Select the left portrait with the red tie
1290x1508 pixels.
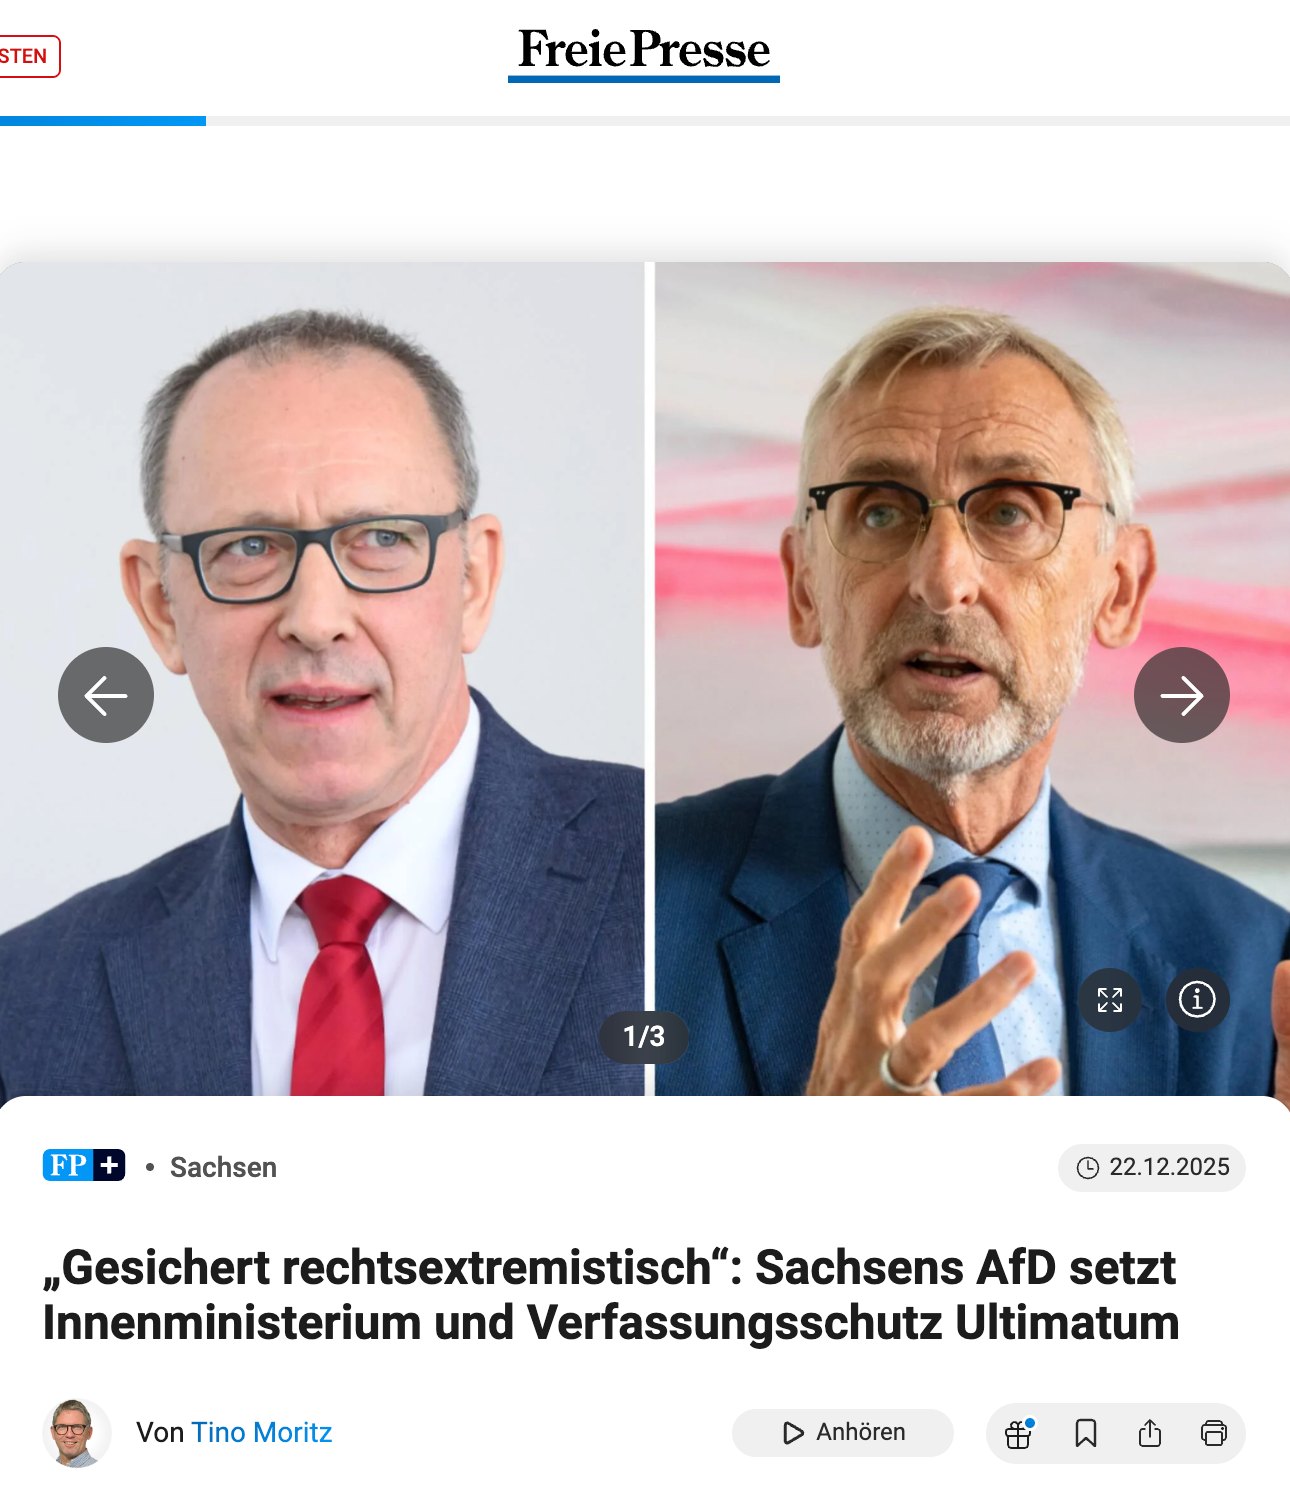point(322,679)
